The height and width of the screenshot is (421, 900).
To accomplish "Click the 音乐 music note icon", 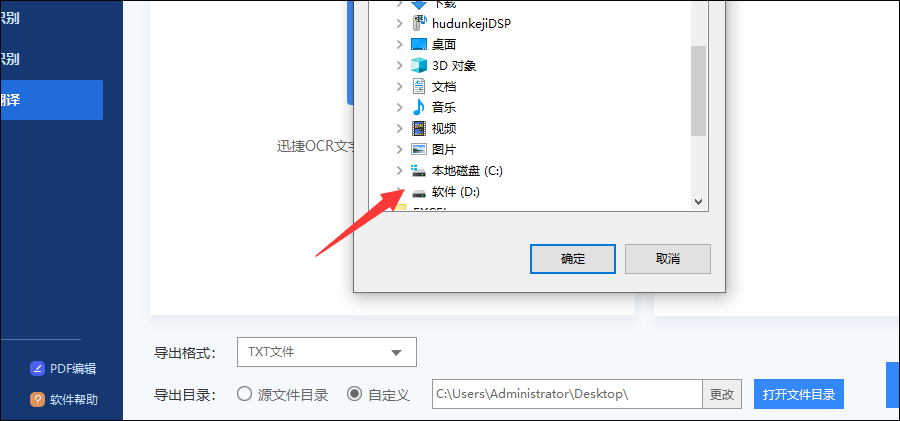I will [x=420, y=107].
